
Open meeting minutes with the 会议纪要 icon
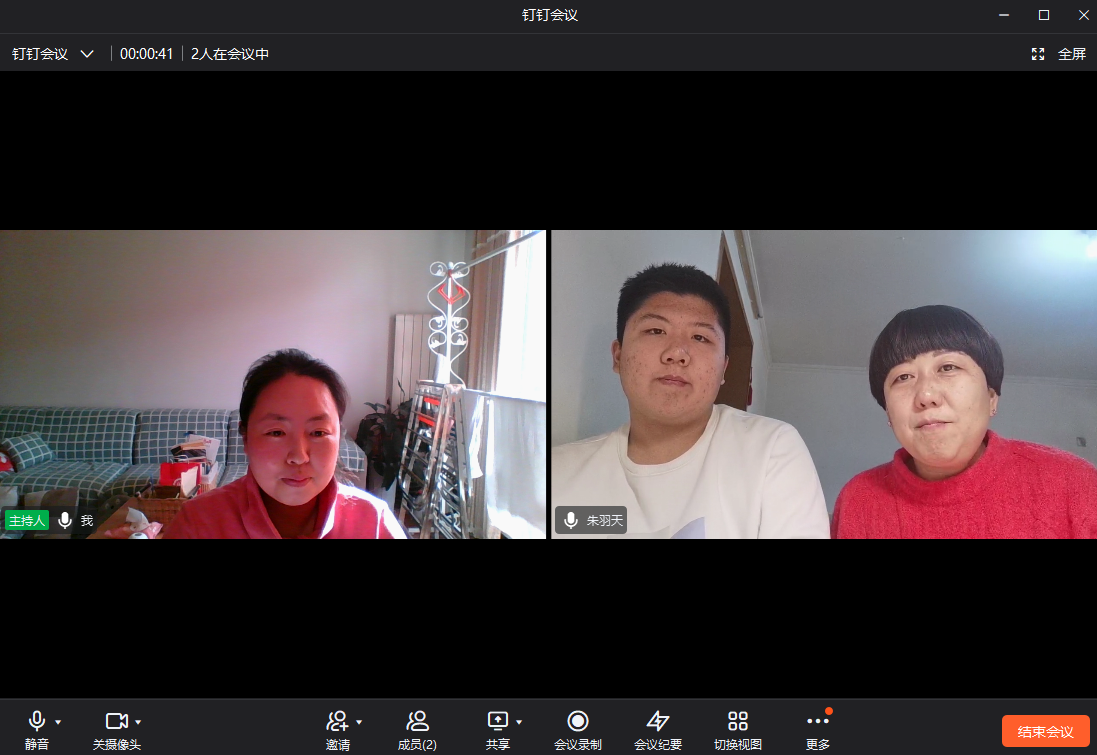tap(659, 720)
